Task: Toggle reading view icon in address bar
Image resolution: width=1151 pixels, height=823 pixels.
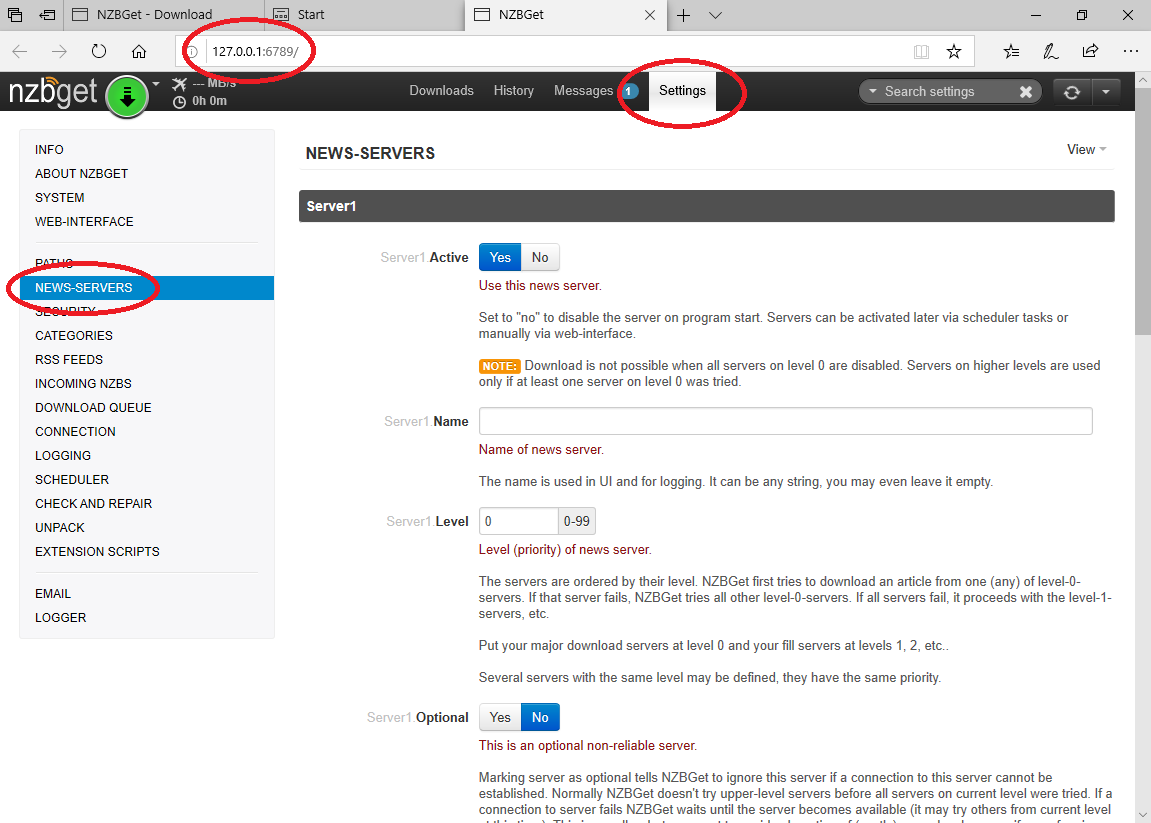Action: click(x=921, y=51)
